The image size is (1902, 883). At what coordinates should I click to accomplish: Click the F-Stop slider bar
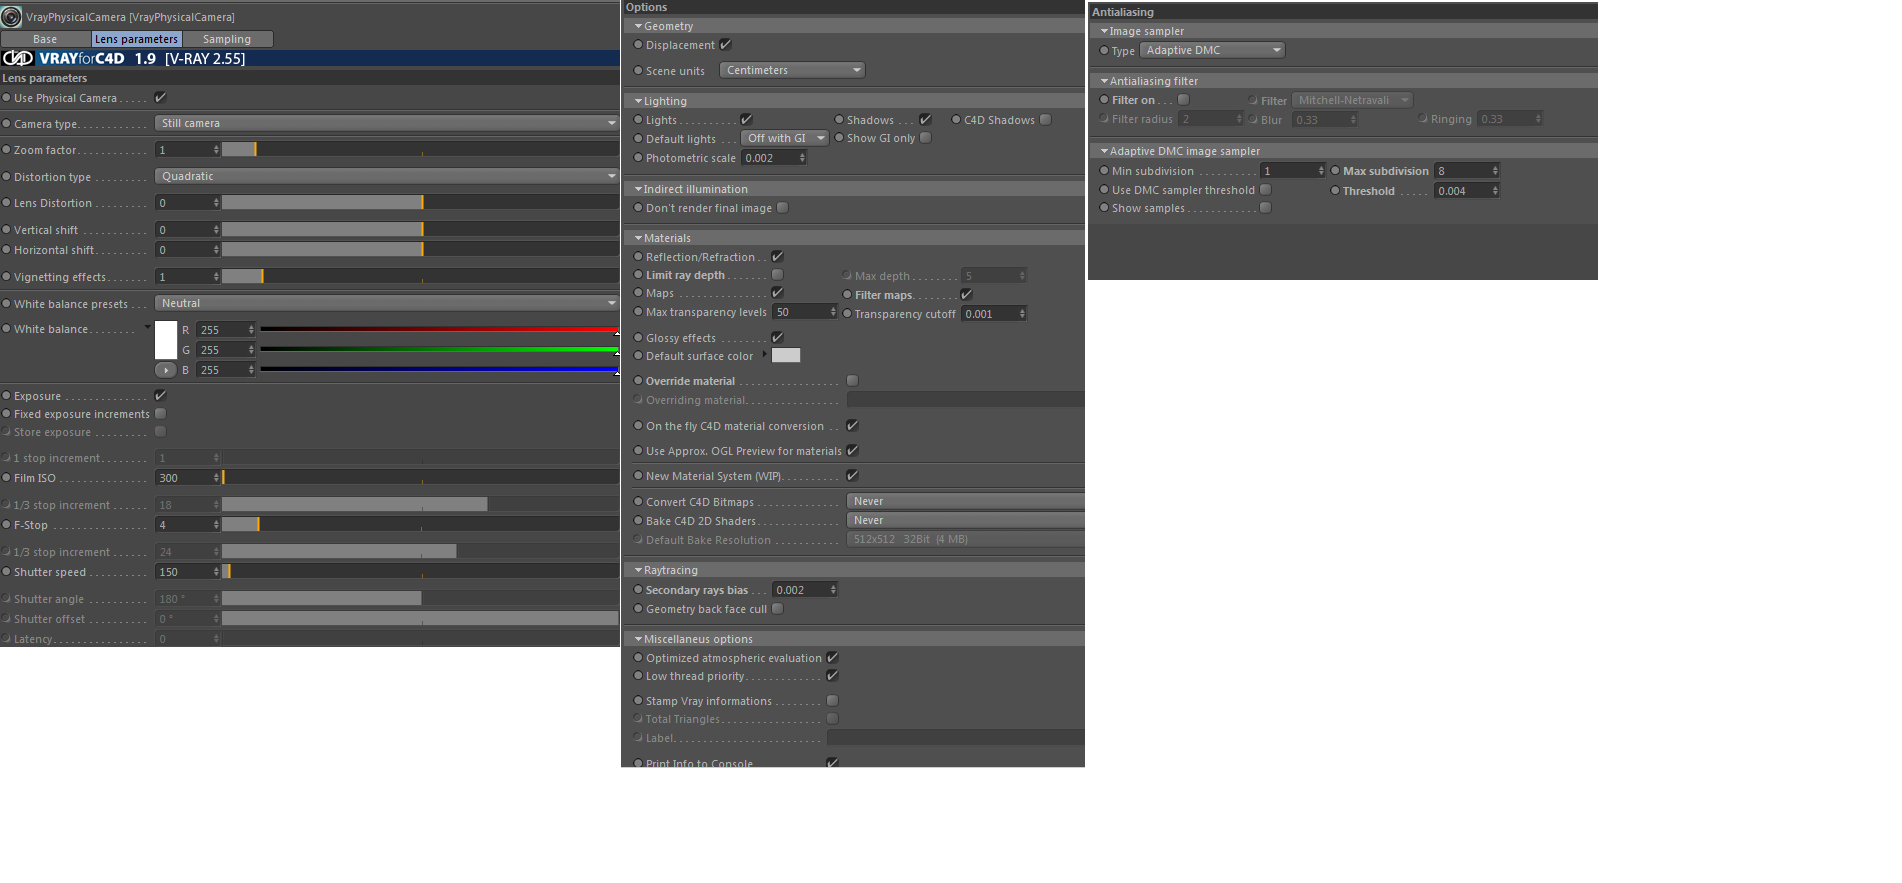(421, 525)
